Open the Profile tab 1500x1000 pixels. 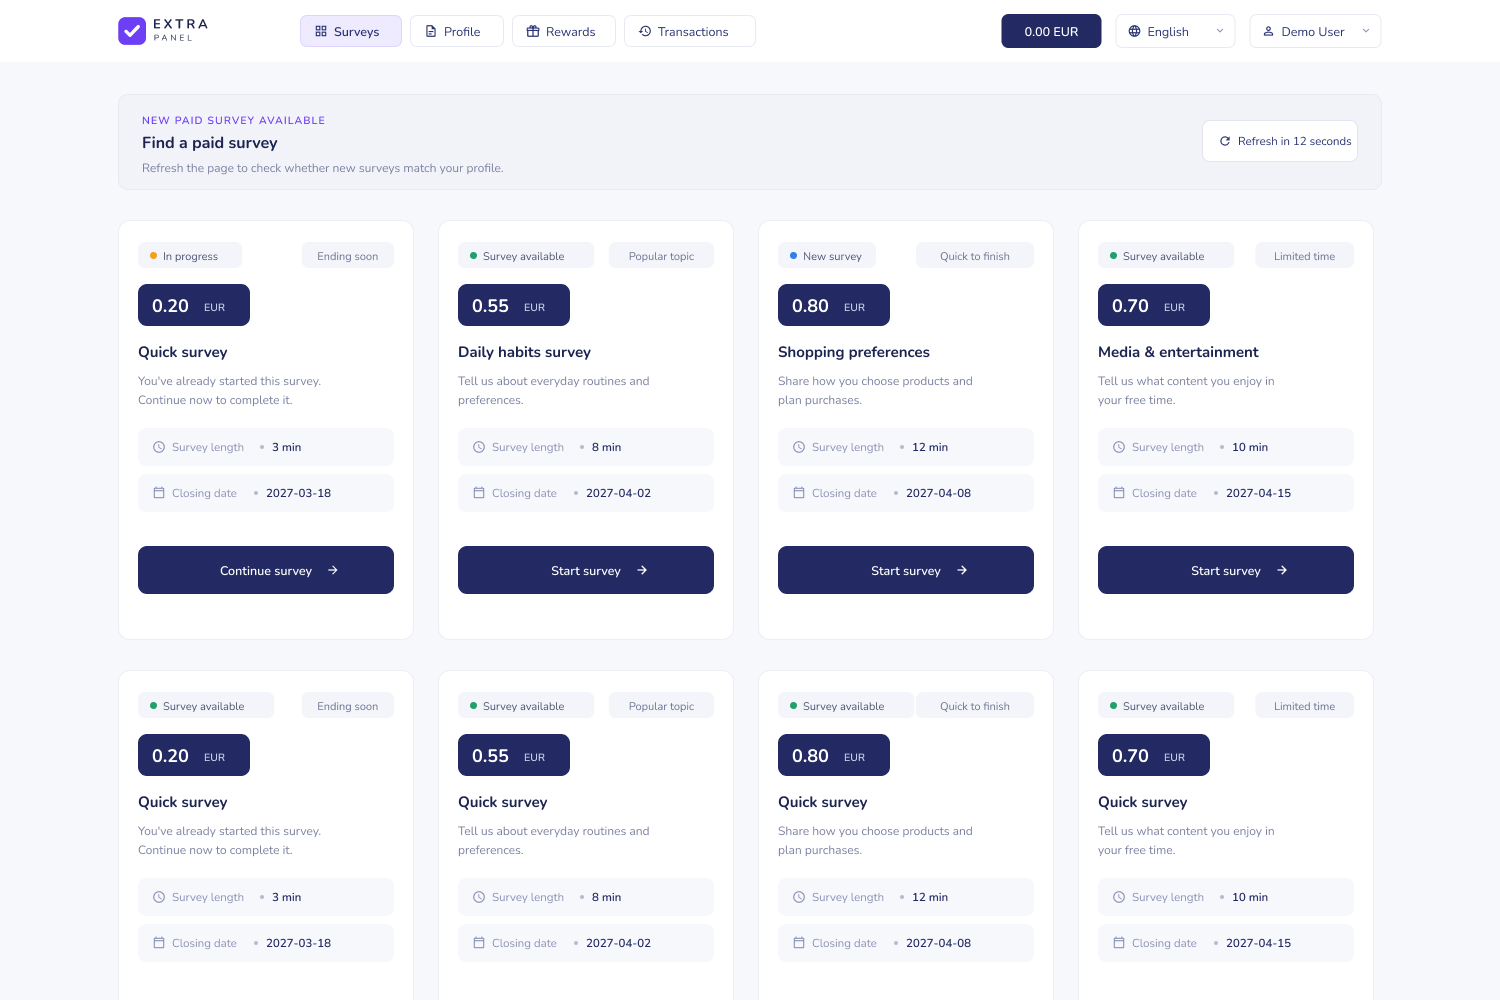pyautogui.click(x=456, y=31)
